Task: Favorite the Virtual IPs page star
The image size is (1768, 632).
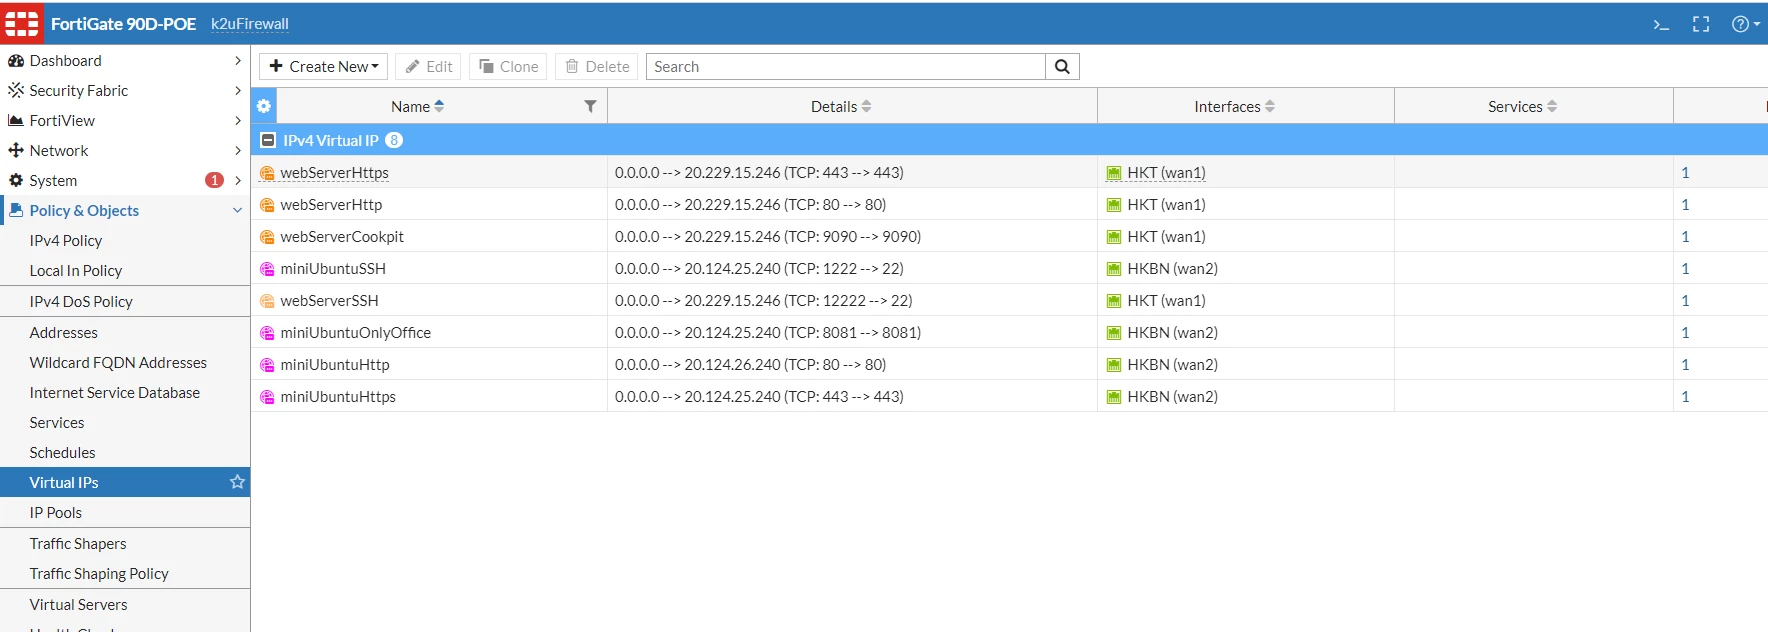Action: click(237, 482)
